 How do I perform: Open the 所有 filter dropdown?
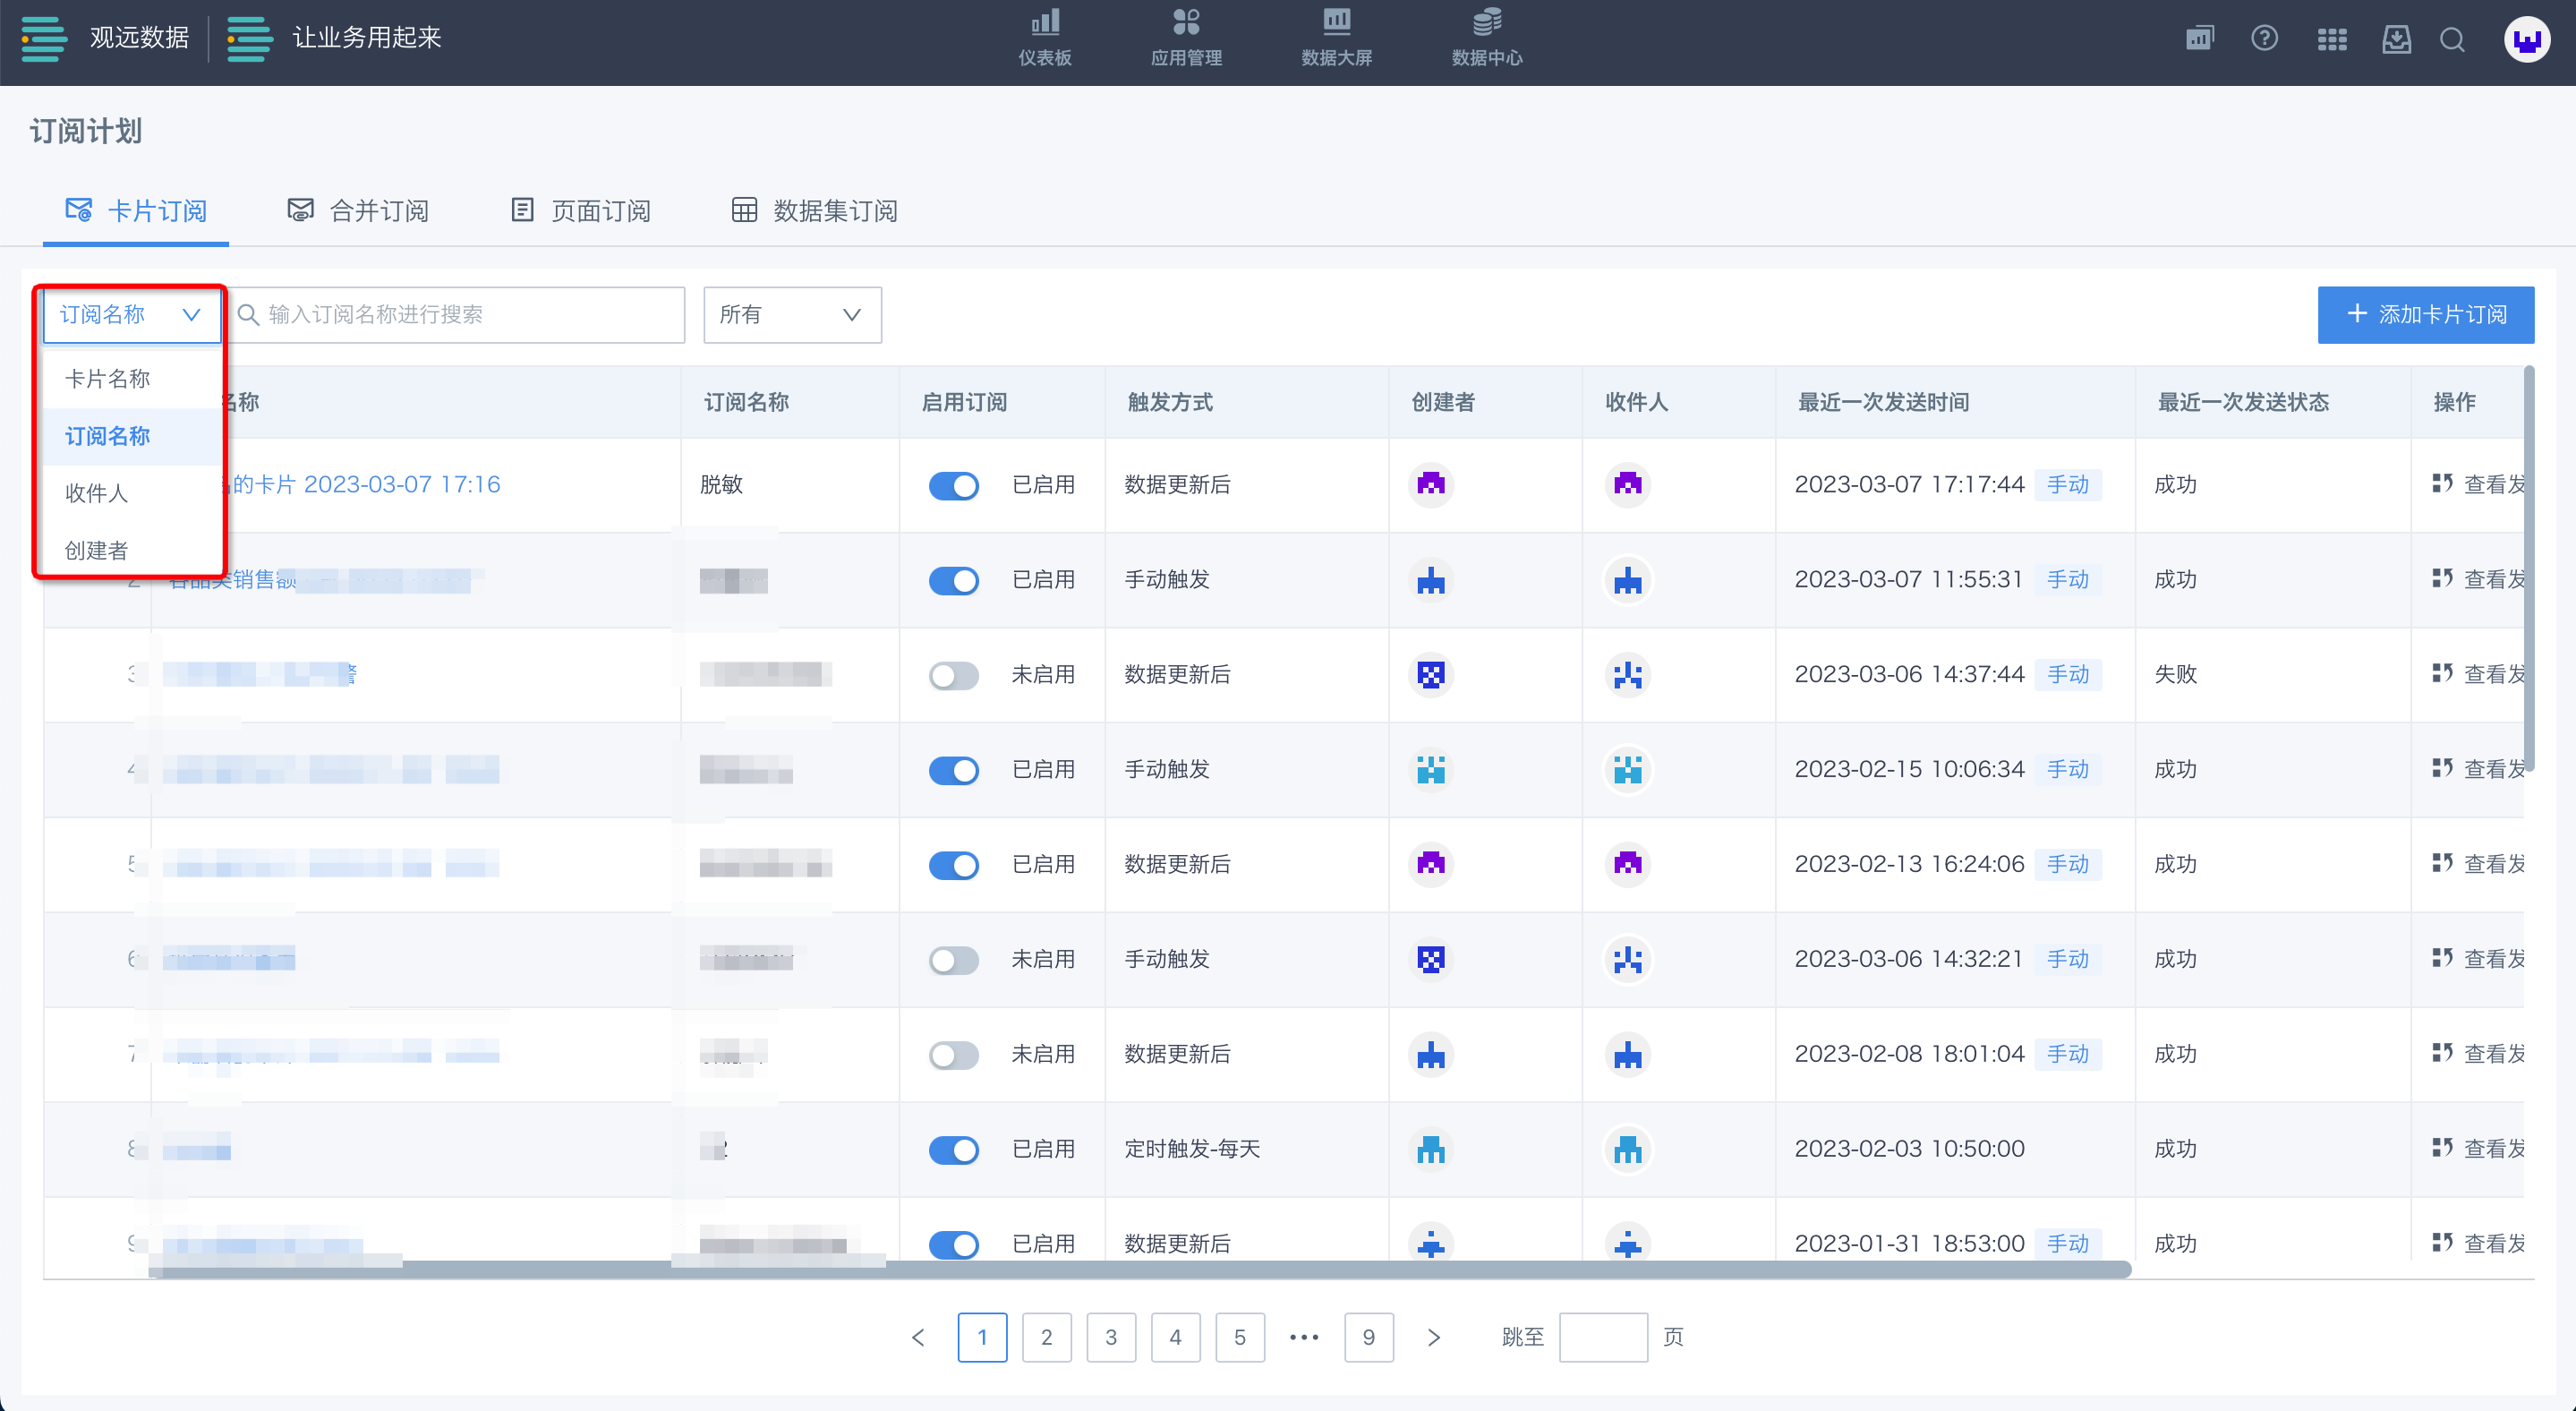click(792, 315)
